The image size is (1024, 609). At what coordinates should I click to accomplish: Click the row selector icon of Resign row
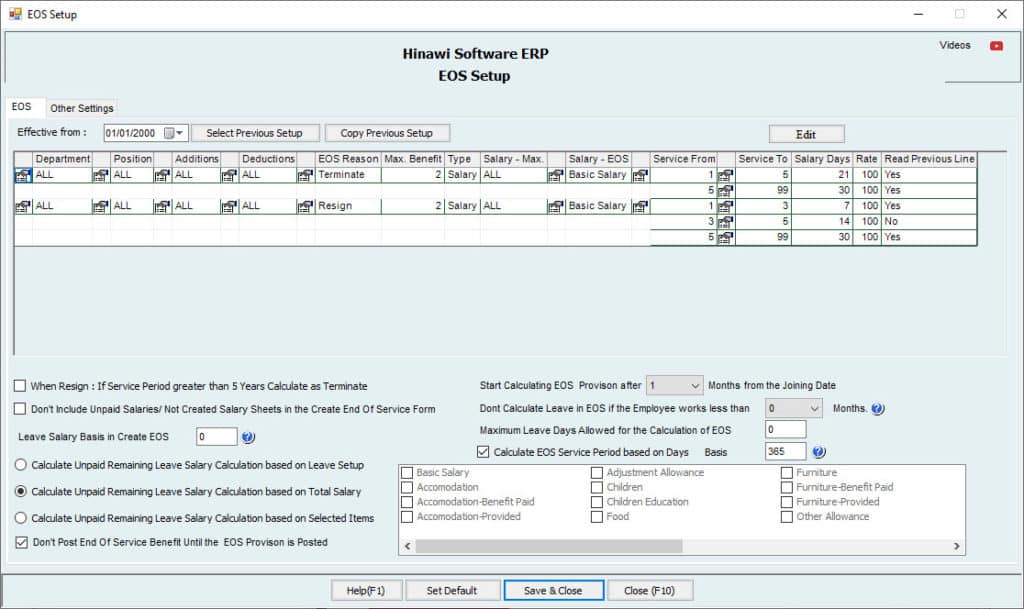click(x=23, y=206)
